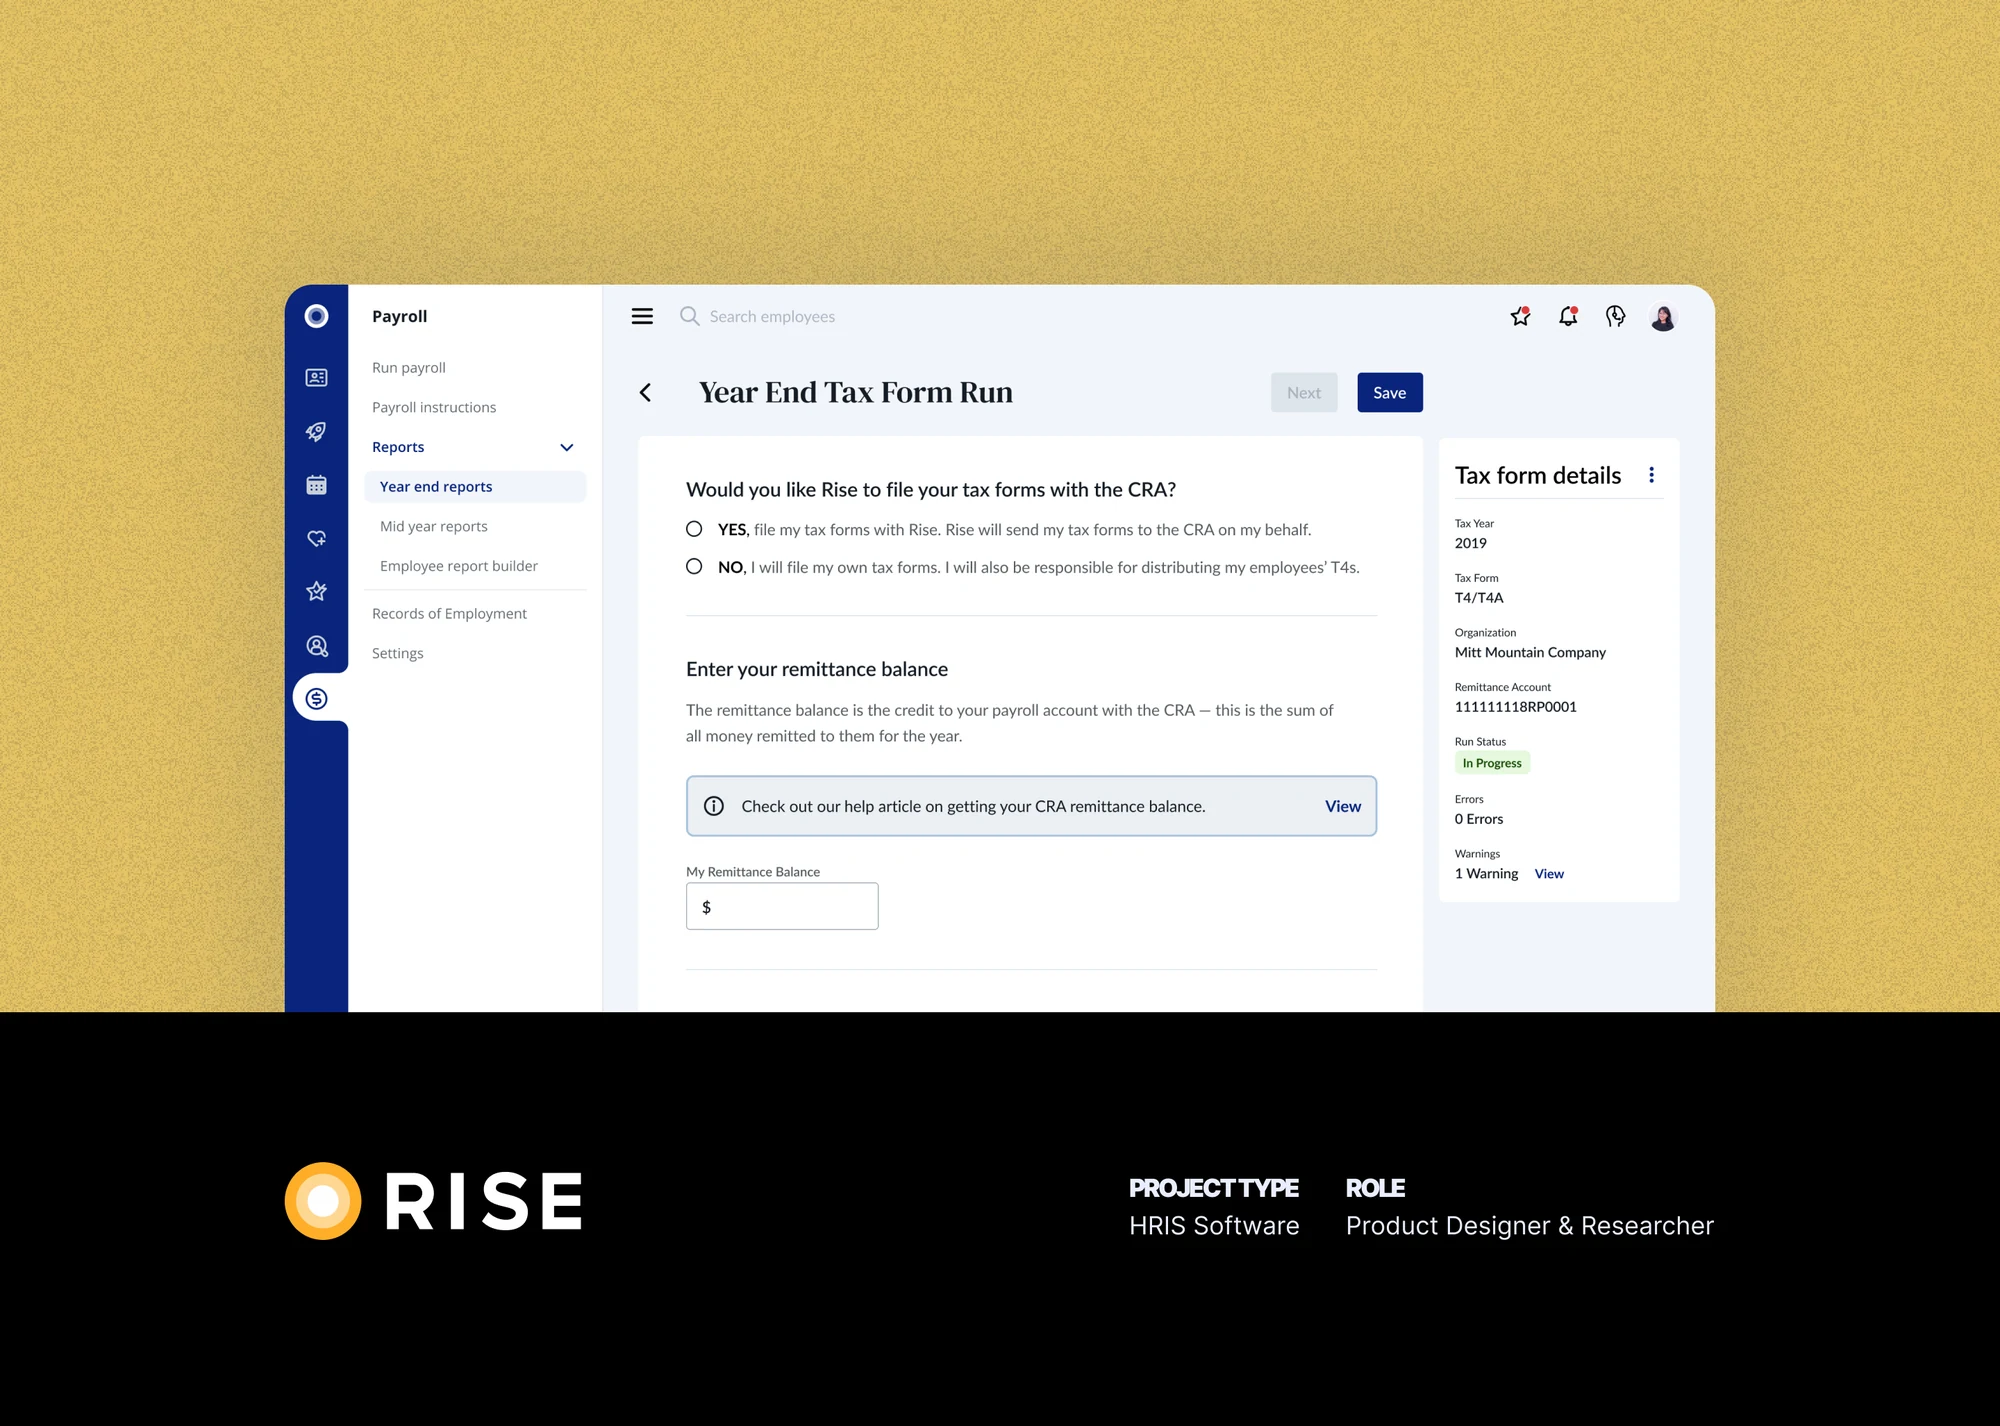Open the calendar icon in sidebar
This screenshot has width=2000, height=1426.
click(x=316, y=485)
